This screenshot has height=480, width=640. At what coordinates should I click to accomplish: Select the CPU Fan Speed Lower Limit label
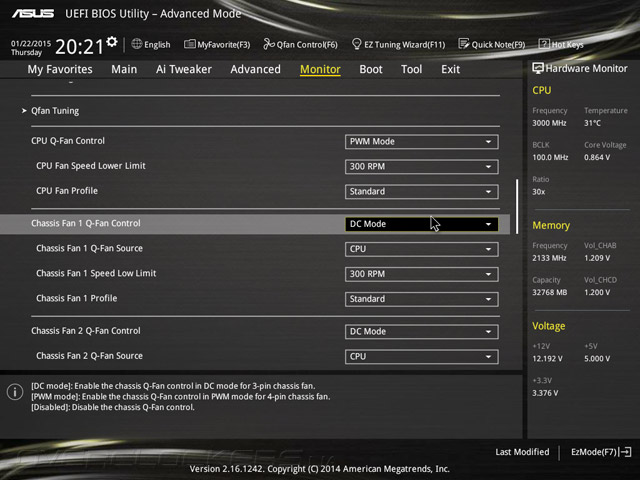[x=91, y=166]
